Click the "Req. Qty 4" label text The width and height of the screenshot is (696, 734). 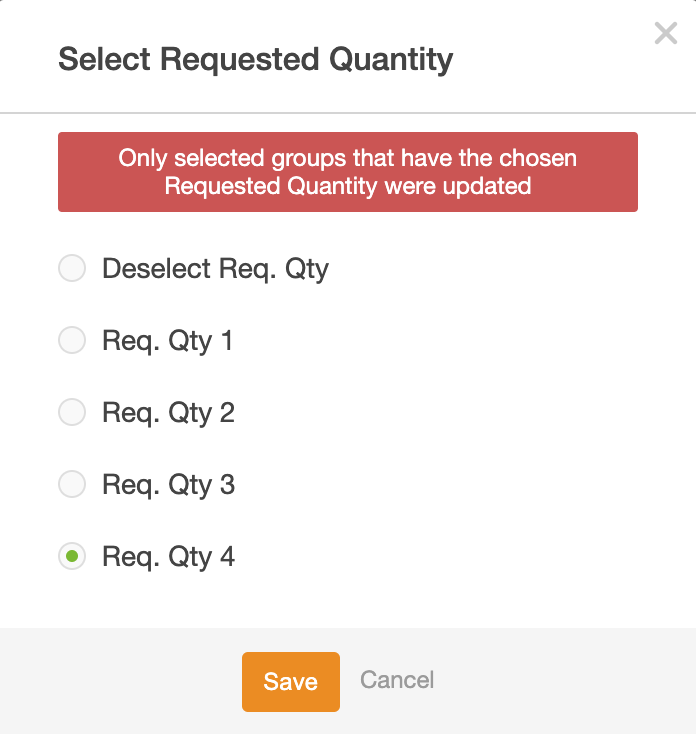point(168,557)
